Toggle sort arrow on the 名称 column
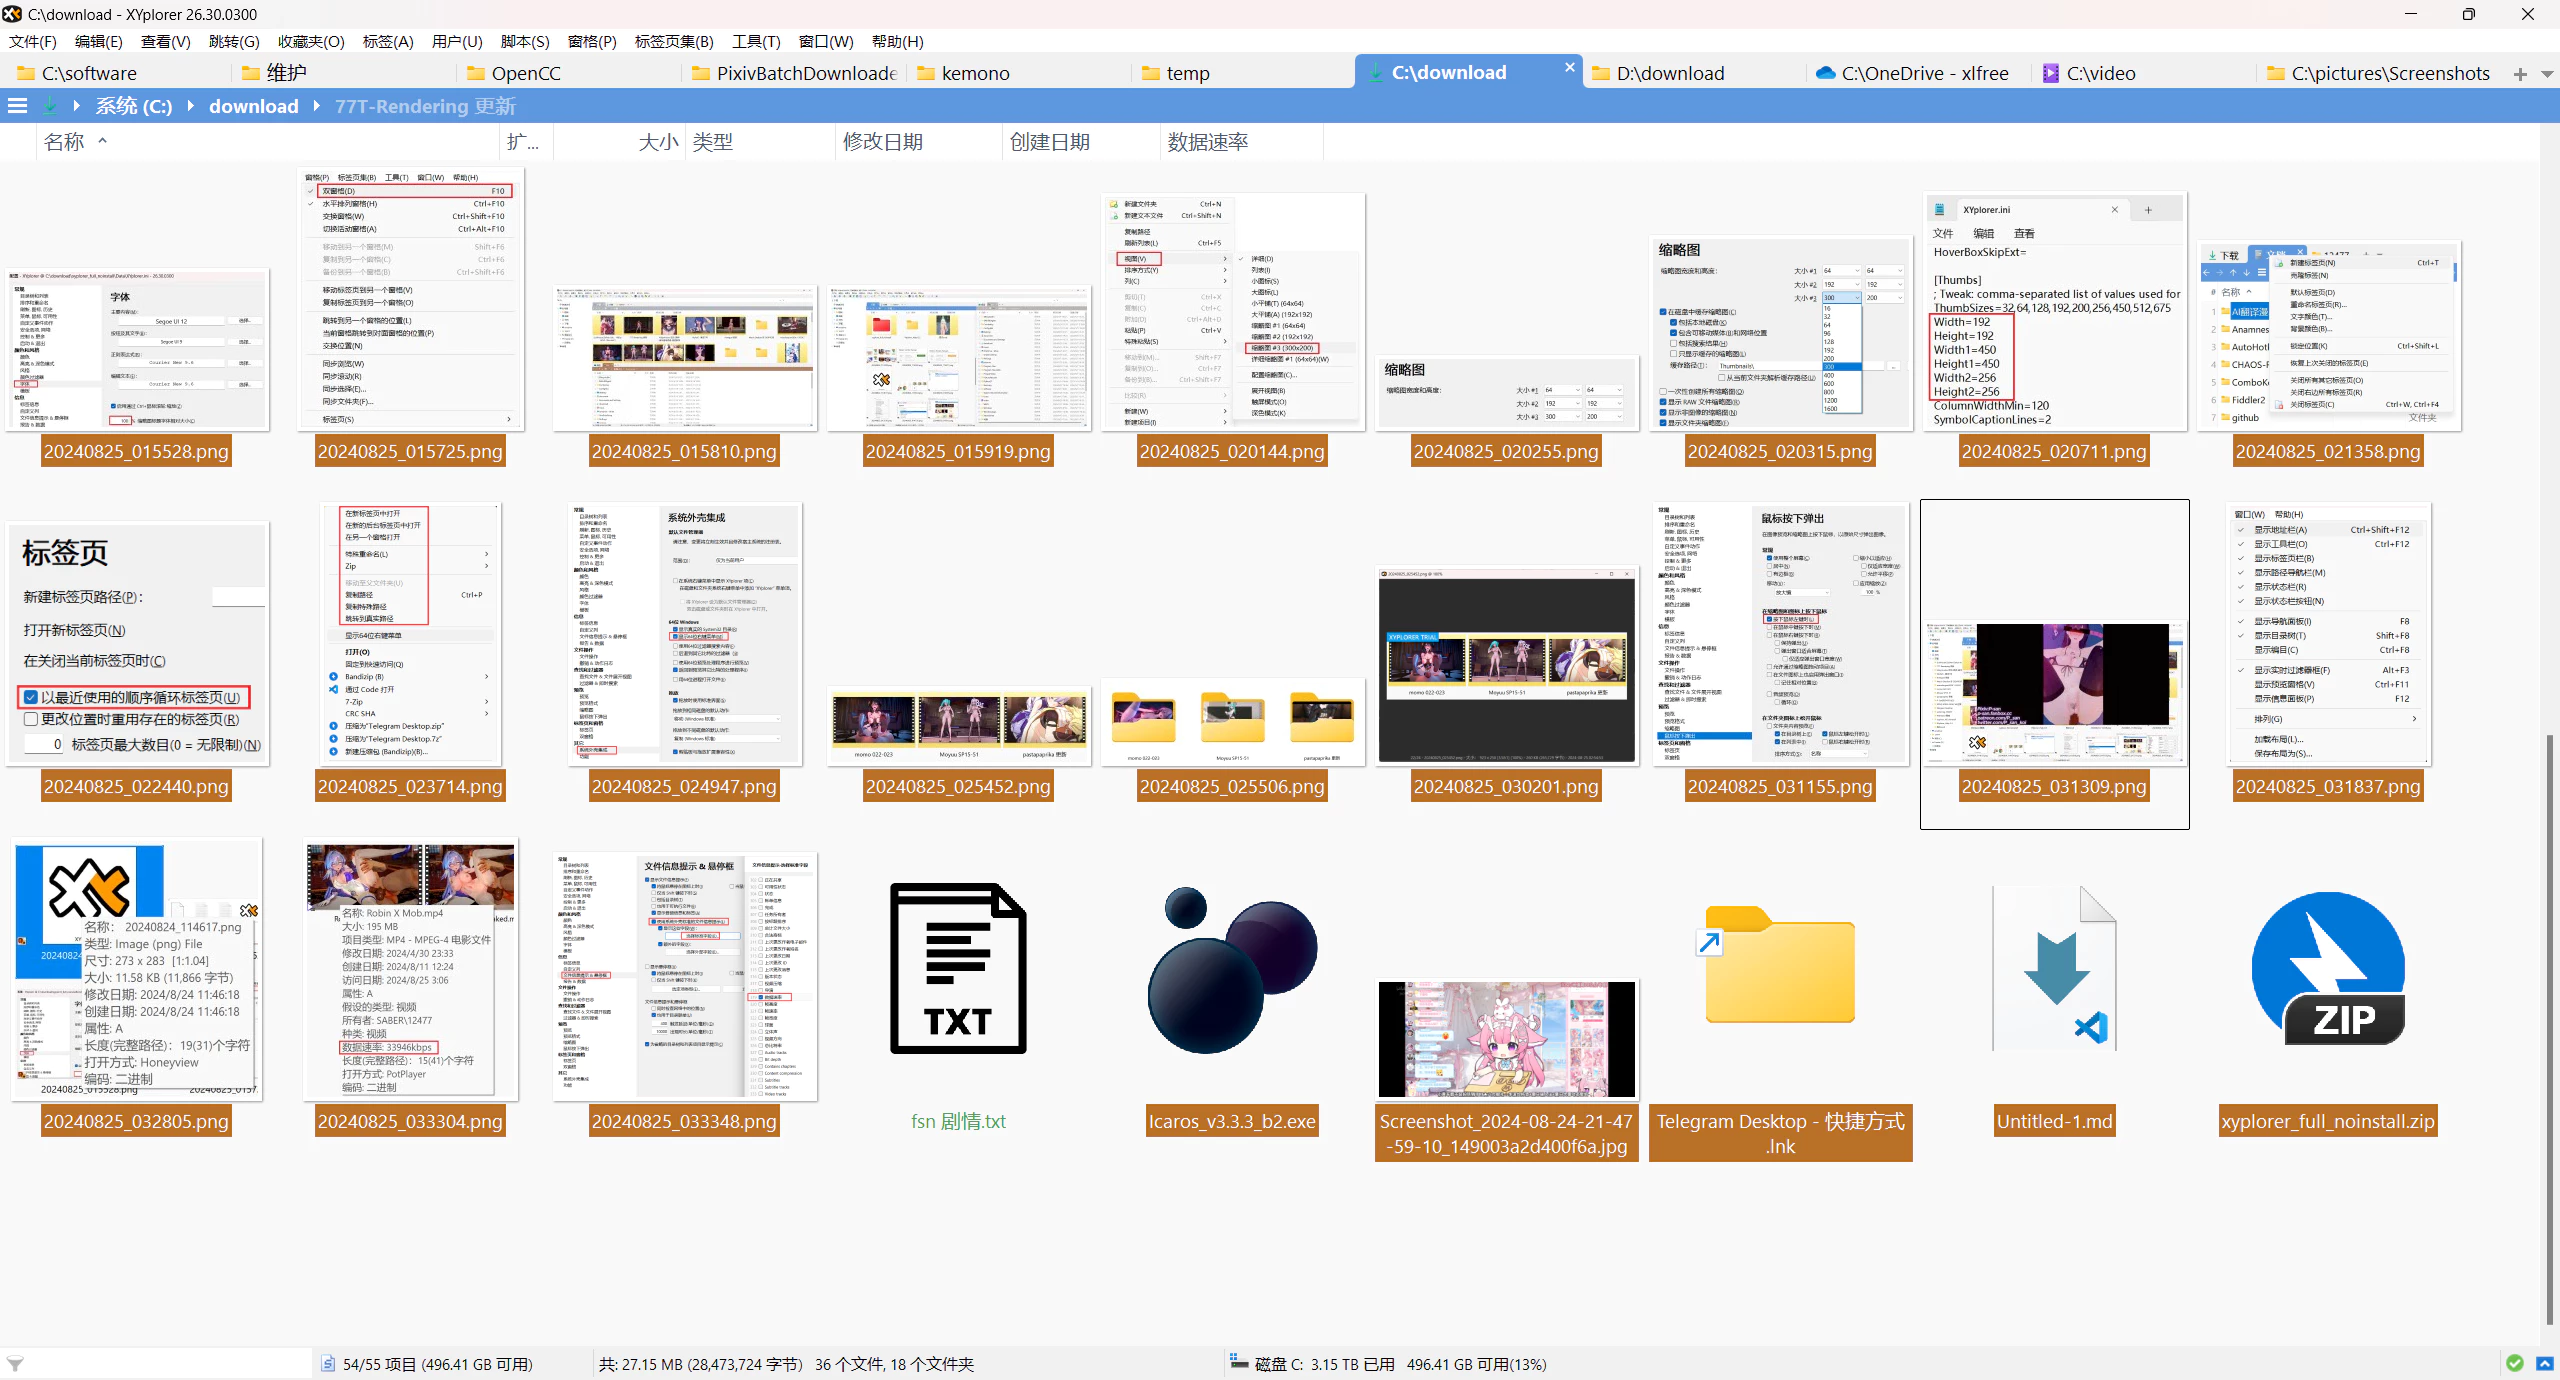Image resolution: width=2560 pixels, height=1380 pixels. pyautogui.click(x=102, y=141)
